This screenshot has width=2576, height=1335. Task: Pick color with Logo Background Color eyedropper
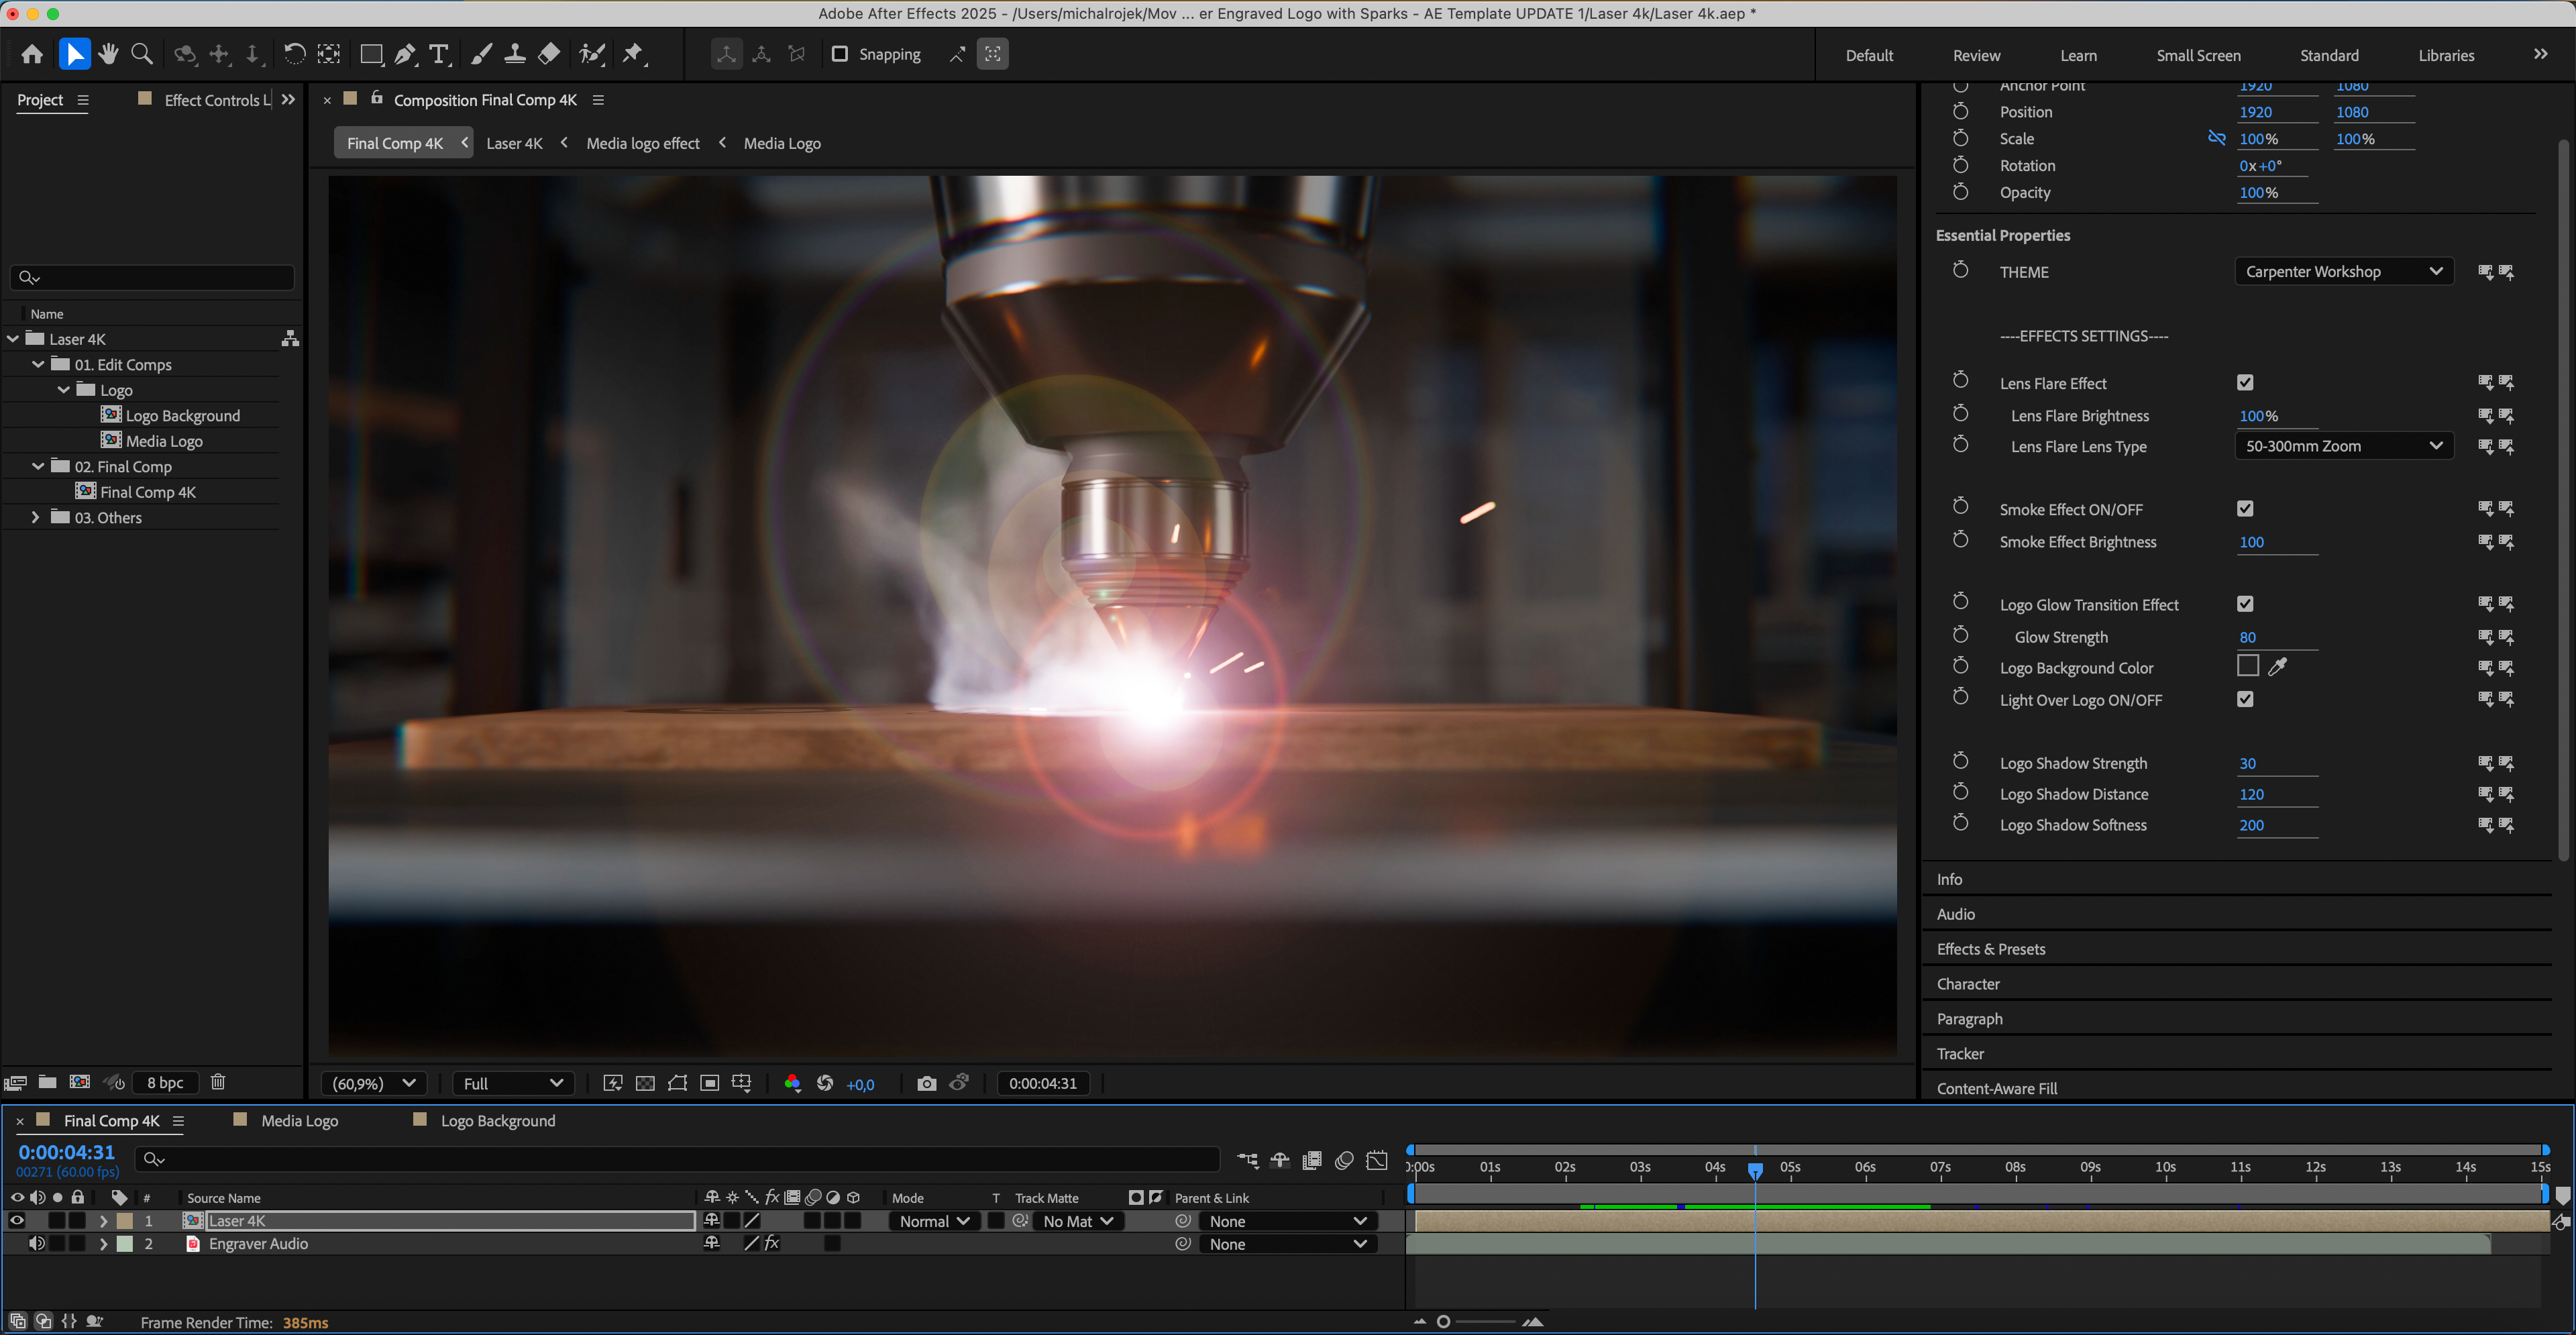pyautogui.click(x=2278, y=667)
